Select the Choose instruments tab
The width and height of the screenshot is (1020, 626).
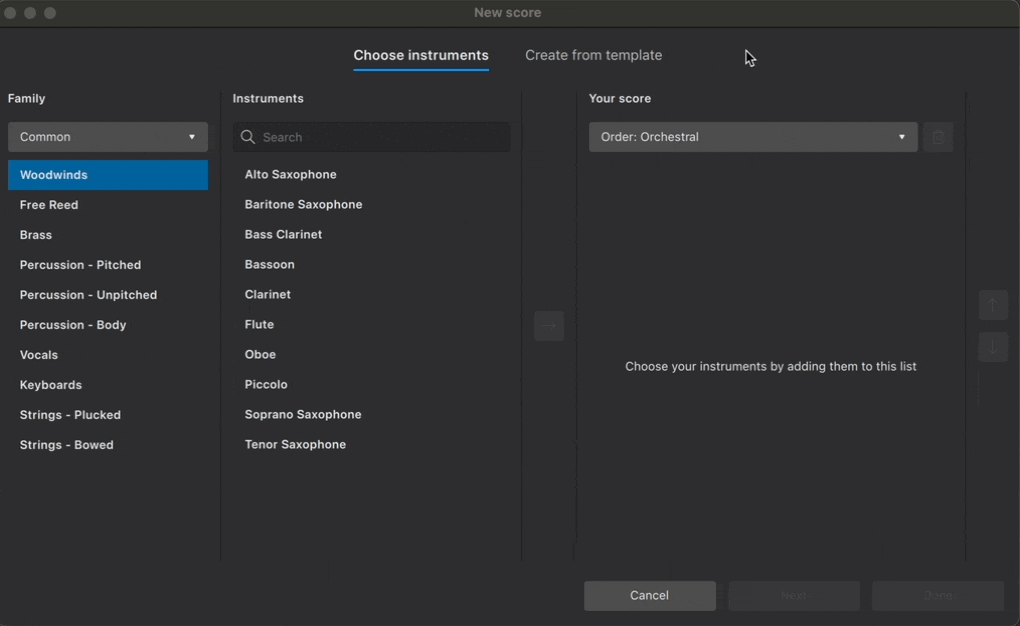421,56
